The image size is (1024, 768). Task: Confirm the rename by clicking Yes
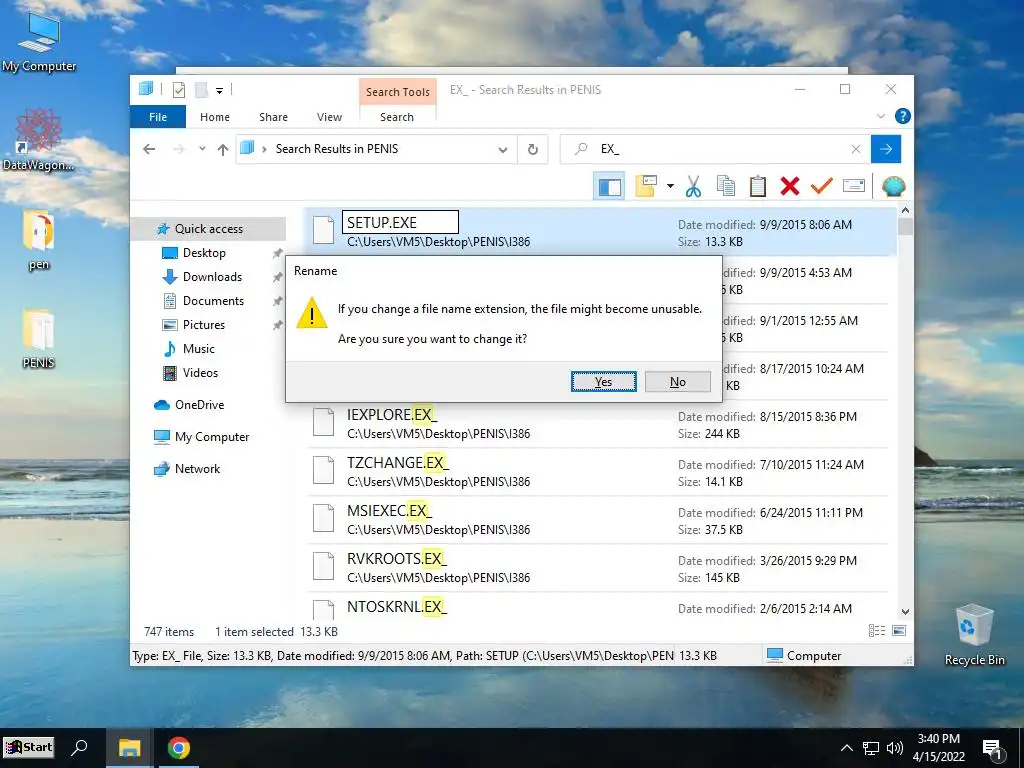click(x=603, y=381)
